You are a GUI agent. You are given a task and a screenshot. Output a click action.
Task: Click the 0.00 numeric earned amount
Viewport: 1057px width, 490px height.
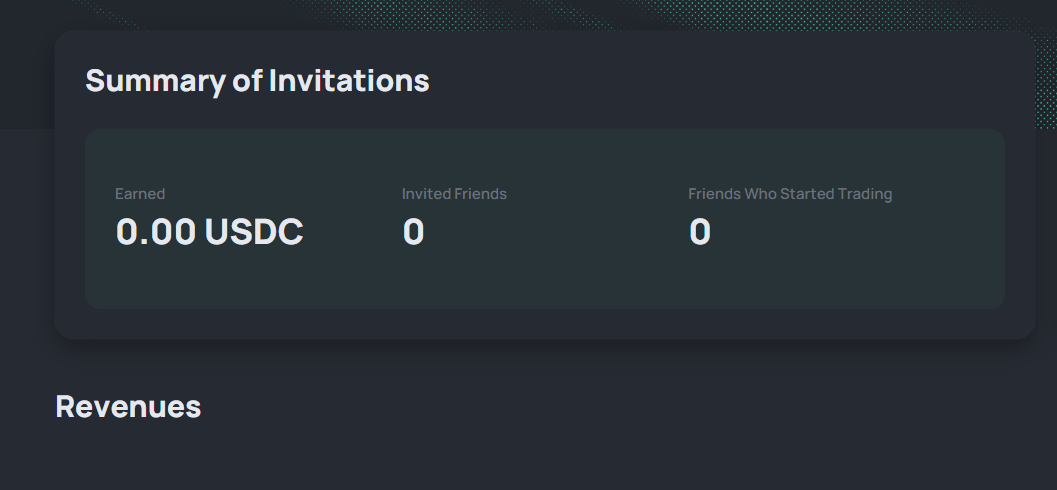(x=156, y=232)
